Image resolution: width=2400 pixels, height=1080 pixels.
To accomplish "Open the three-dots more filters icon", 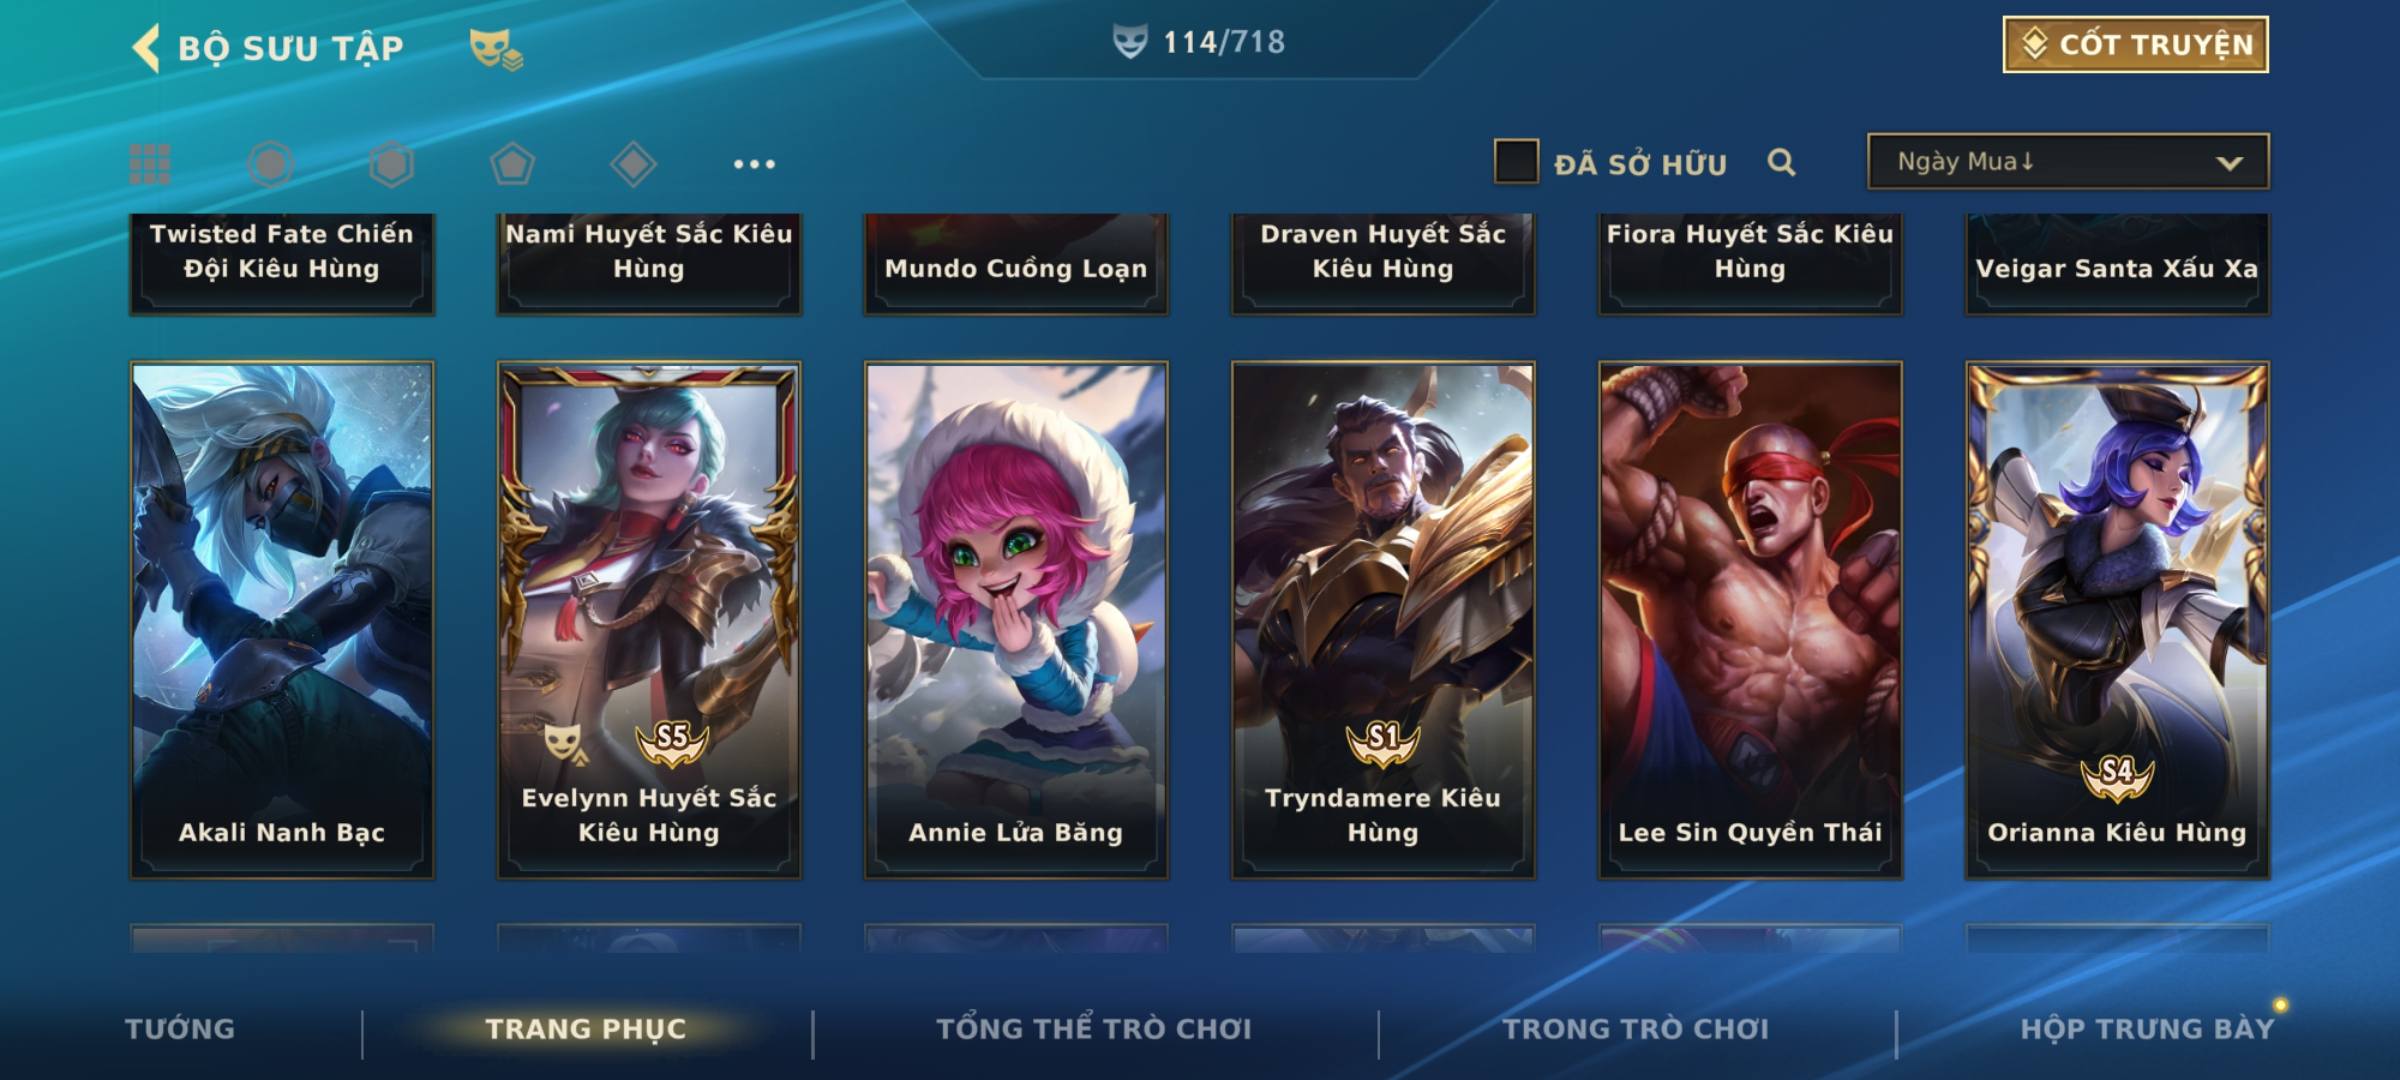I will (x=754, y=164).
